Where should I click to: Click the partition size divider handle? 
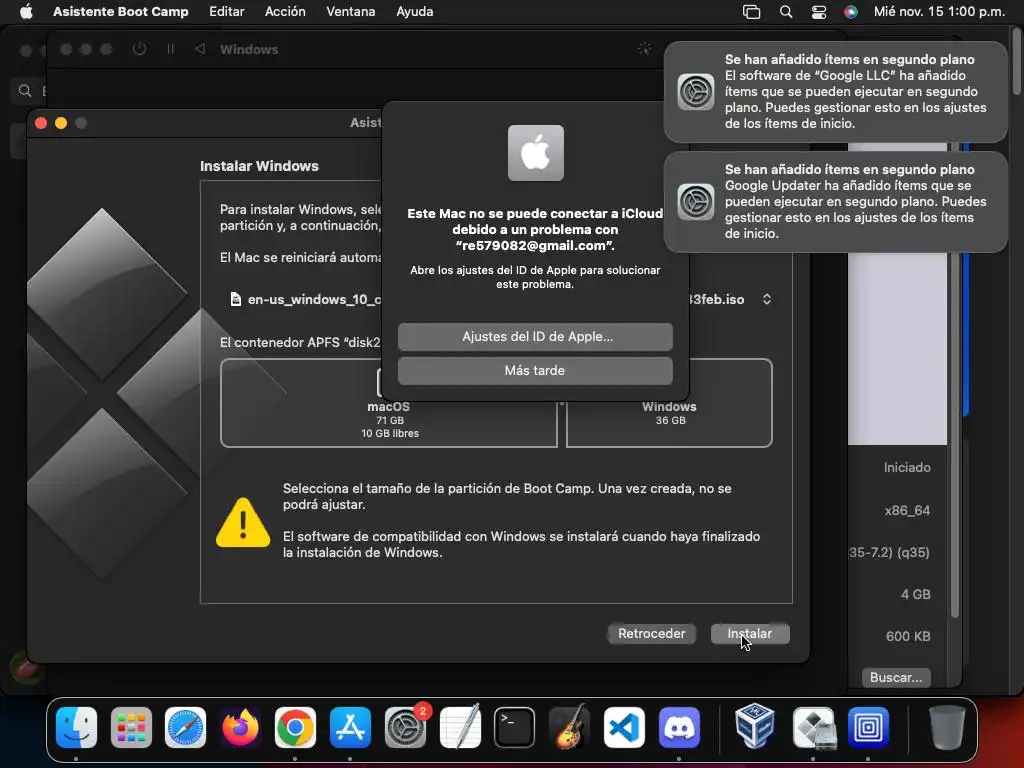point(562,404)
